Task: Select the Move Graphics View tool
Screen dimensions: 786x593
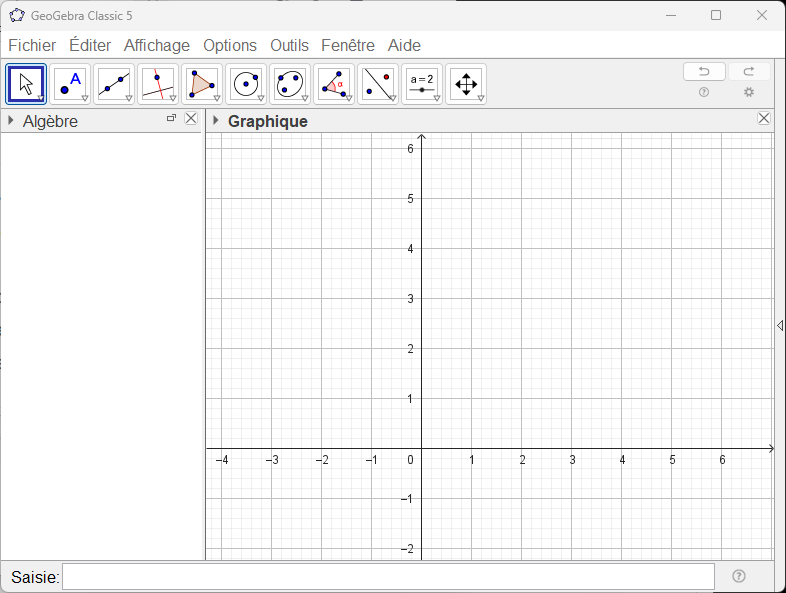Action: [466, 84]
